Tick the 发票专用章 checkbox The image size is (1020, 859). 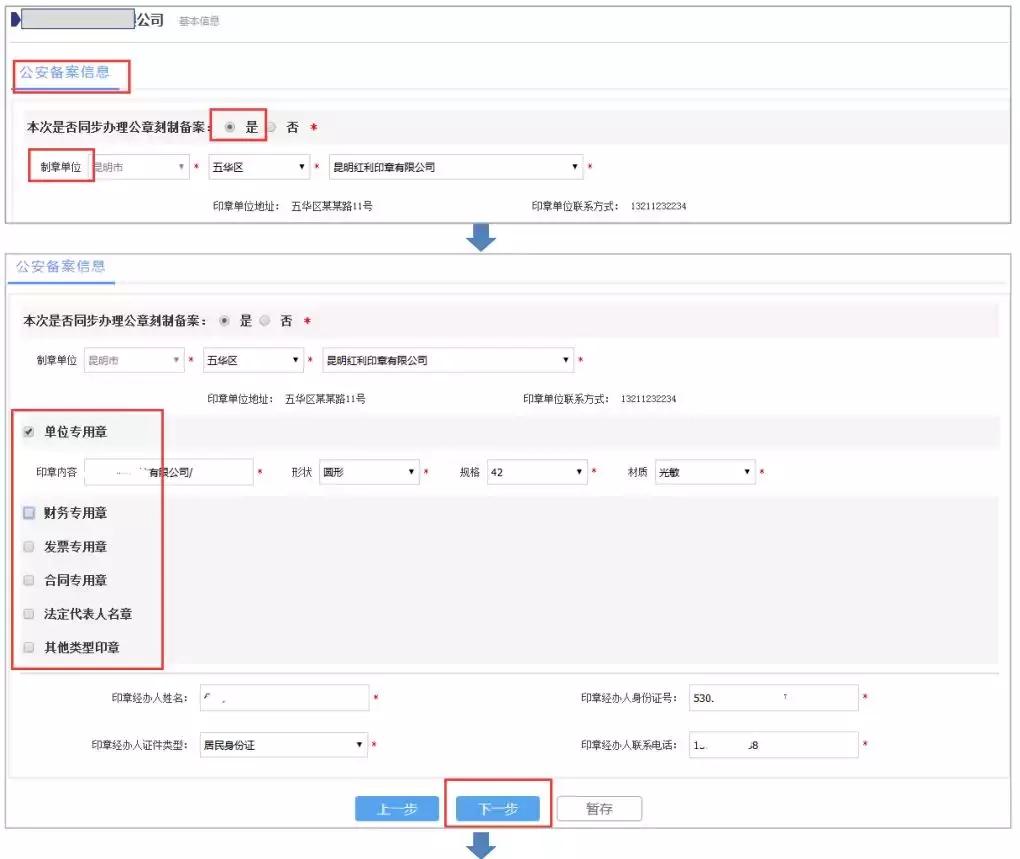coord(29,547)
